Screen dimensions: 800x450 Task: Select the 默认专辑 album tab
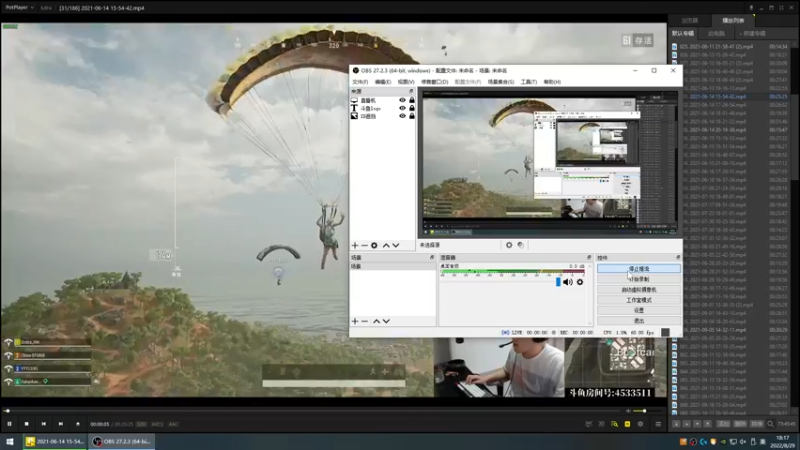pos(683,33)
